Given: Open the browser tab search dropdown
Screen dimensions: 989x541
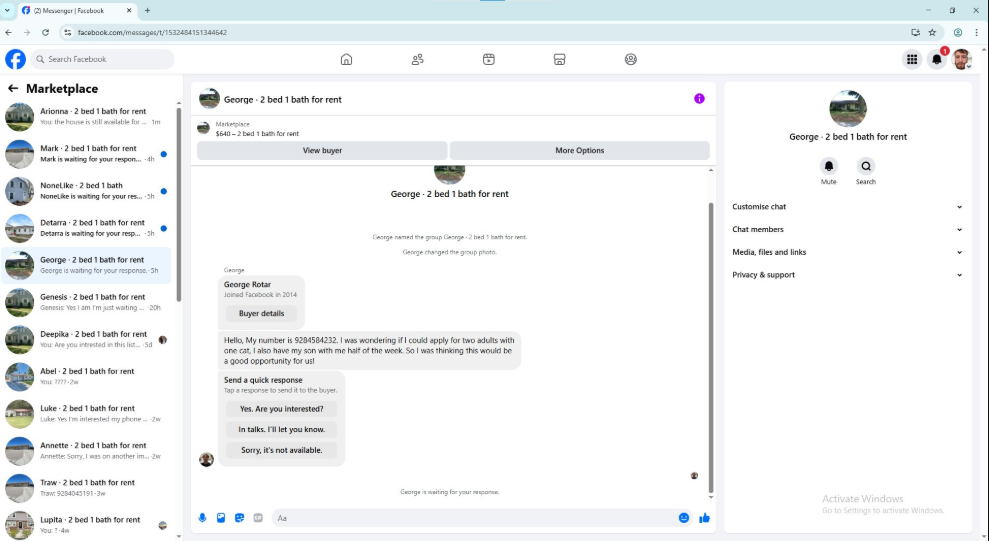Looking at the screenshot, I should [x=7, y=10].
